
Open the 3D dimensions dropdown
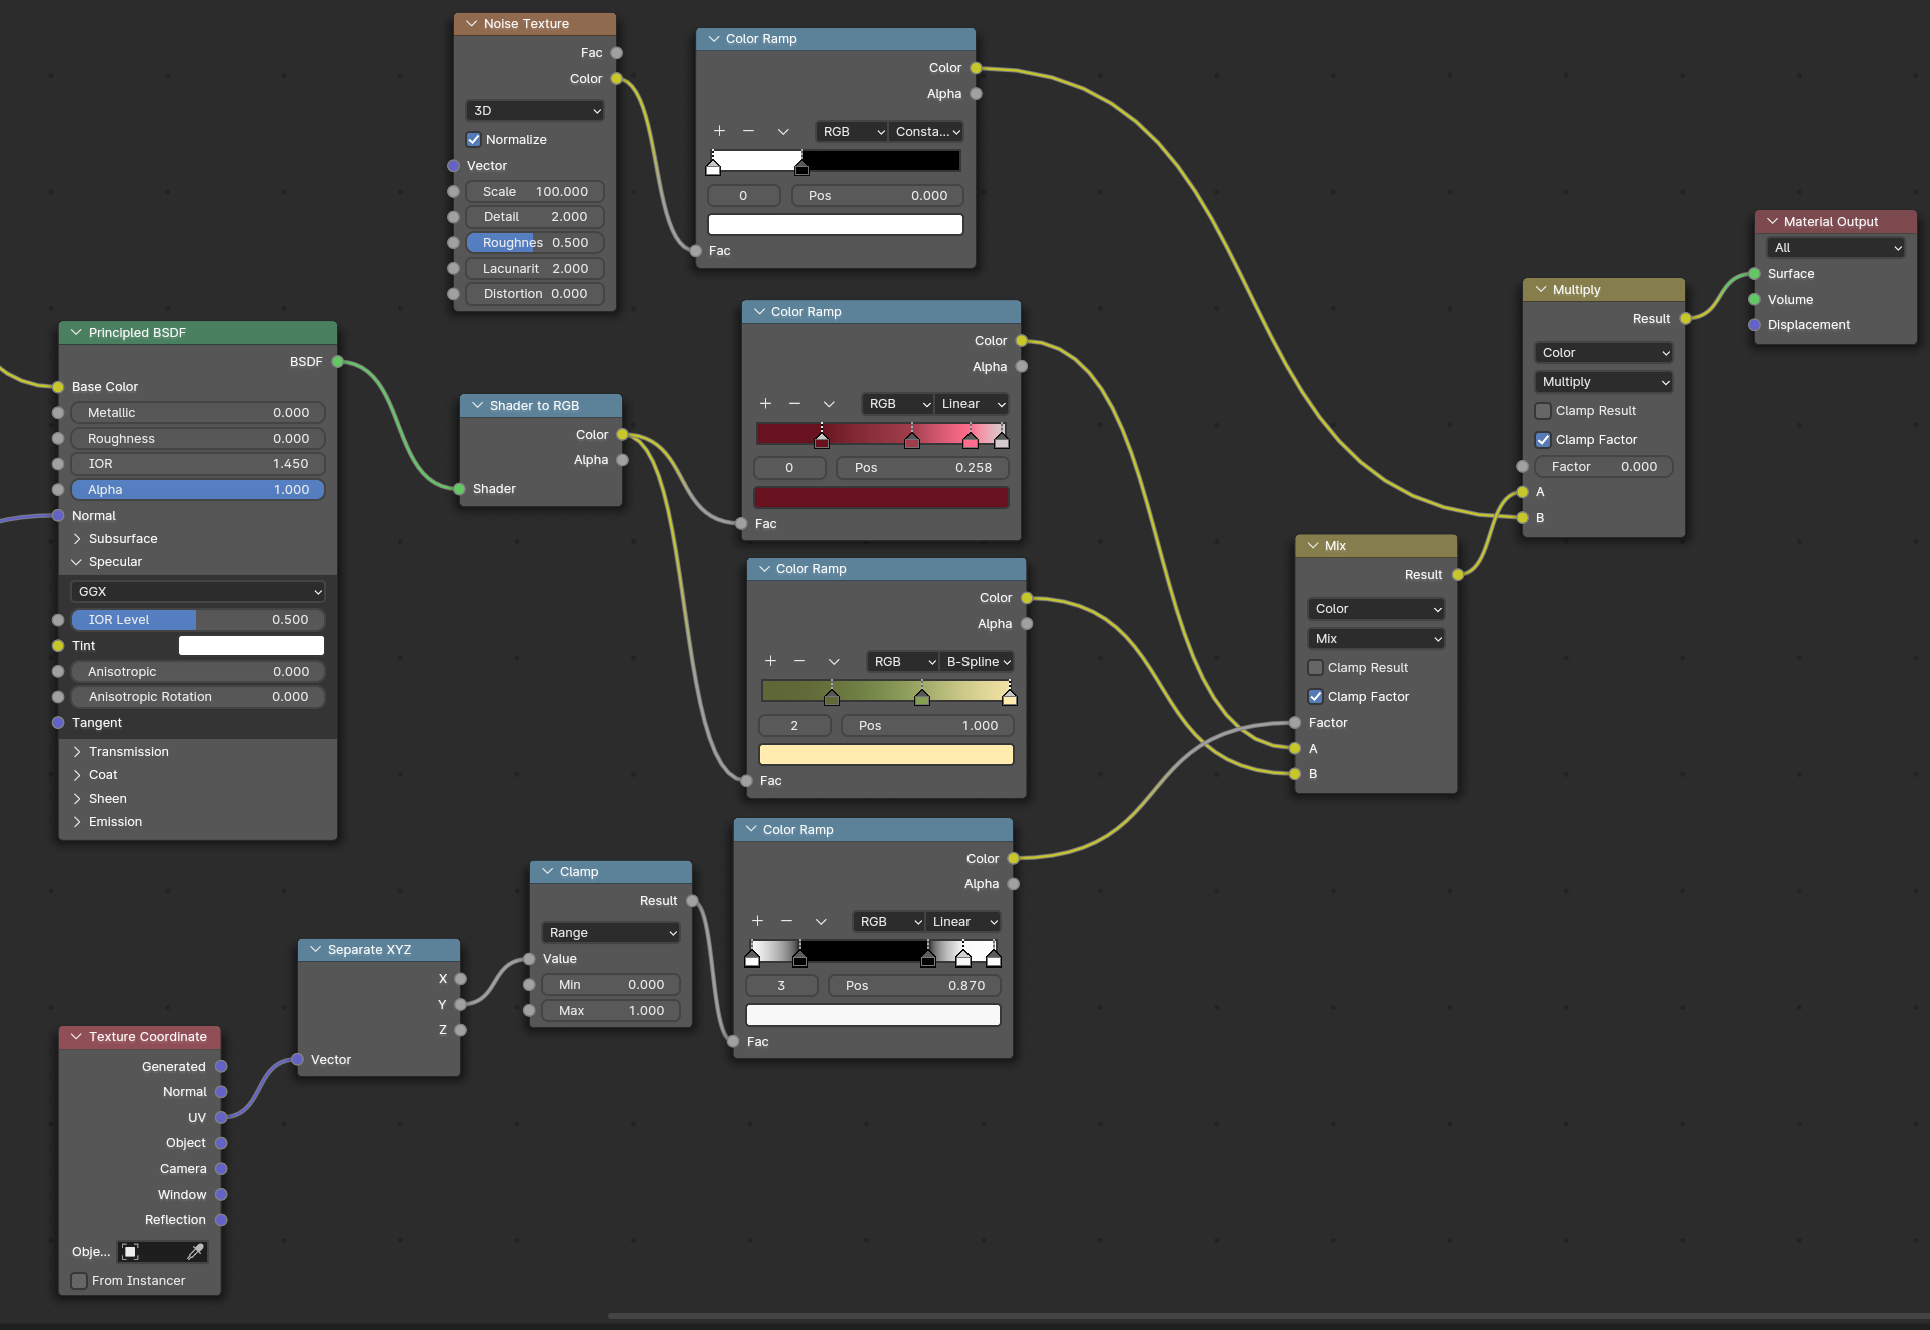point(535,111)
